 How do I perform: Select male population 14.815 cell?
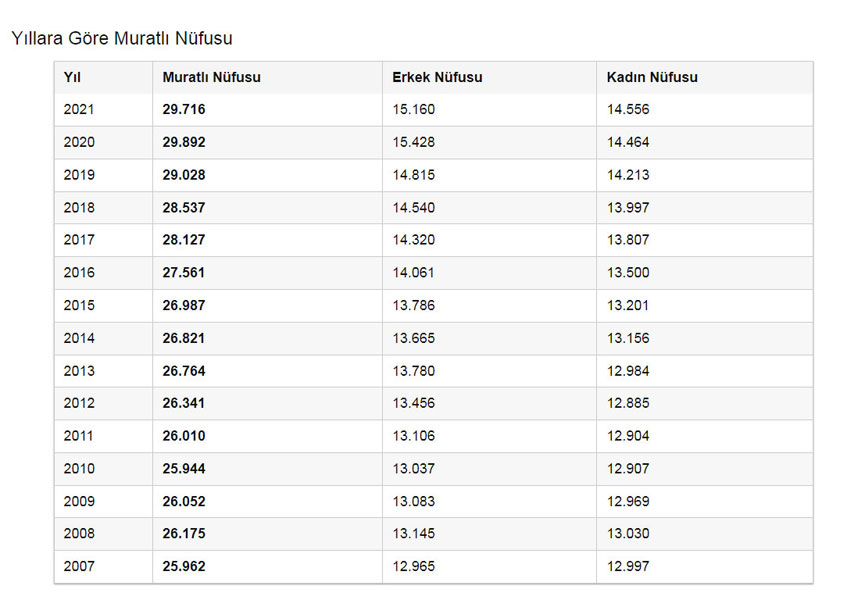click(413, 175)
